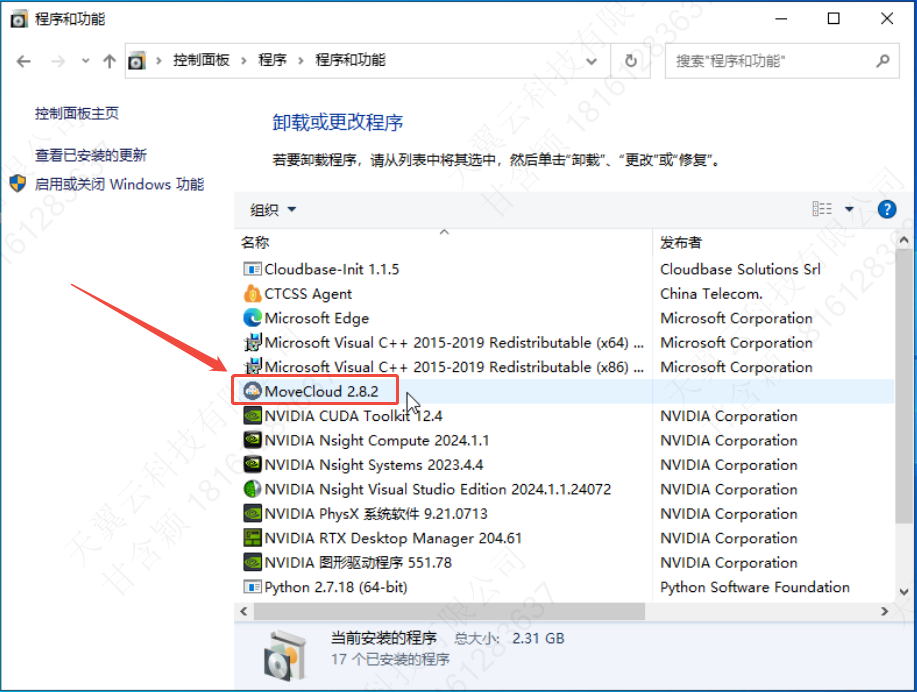Click the change view layout icon

(822, 209)
